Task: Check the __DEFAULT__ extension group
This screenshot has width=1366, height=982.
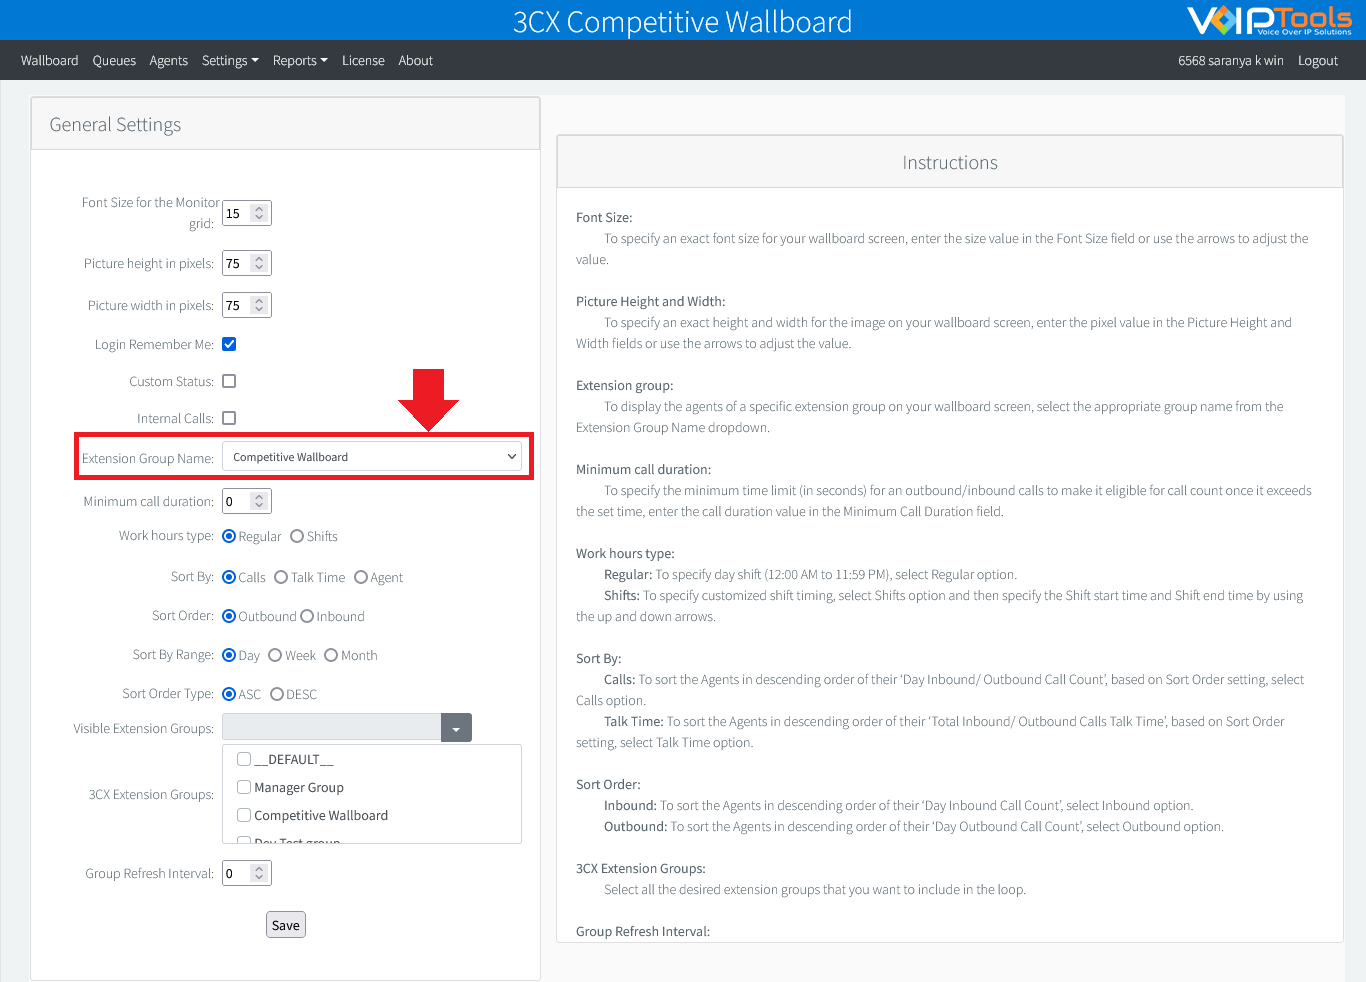Action: [x=244, y=759]
